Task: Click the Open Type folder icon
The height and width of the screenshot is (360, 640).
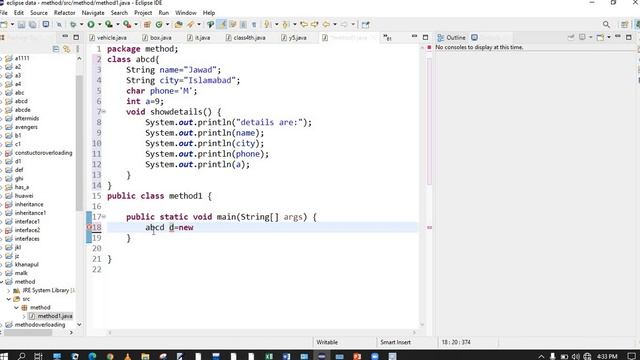Action: pos(178,24)
